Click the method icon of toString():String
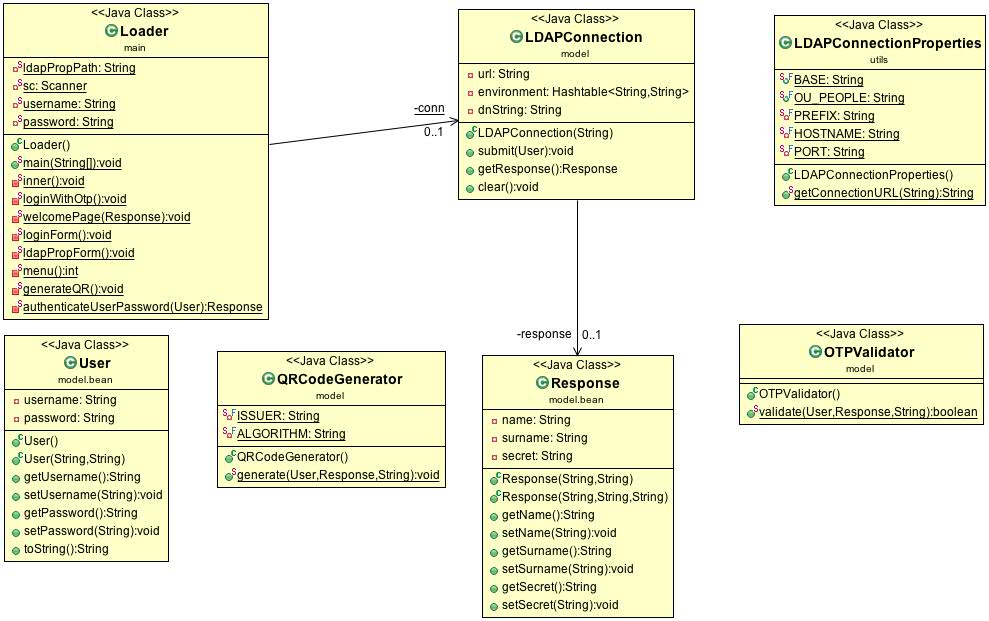Screen dimensions: 989x621 coord(16,550)
